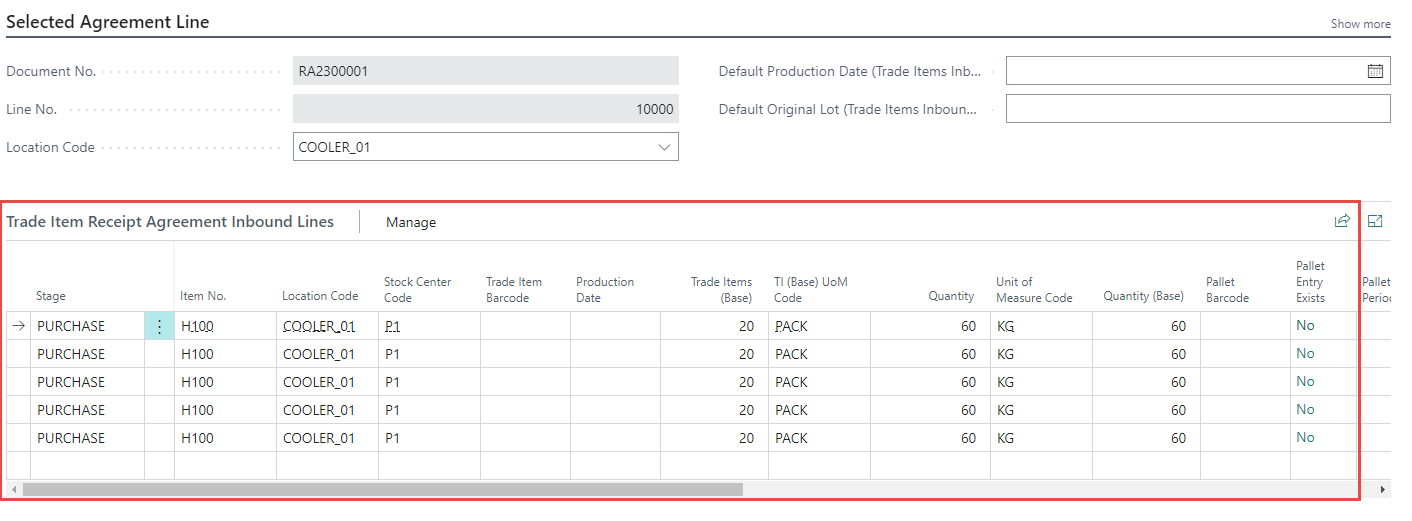Viewport: 1412px width, 521px height.
Task: Expand the Location Code dropdown
Action: click(x=664, y=147)
